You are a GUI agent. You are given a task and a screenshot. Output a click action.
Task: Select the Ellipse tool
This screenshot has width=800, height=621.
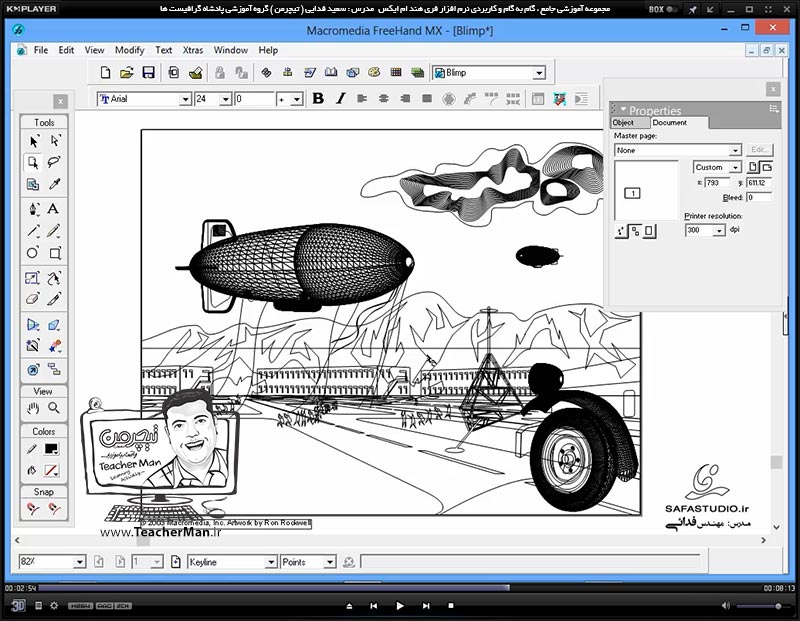click(x=33, y=253)
